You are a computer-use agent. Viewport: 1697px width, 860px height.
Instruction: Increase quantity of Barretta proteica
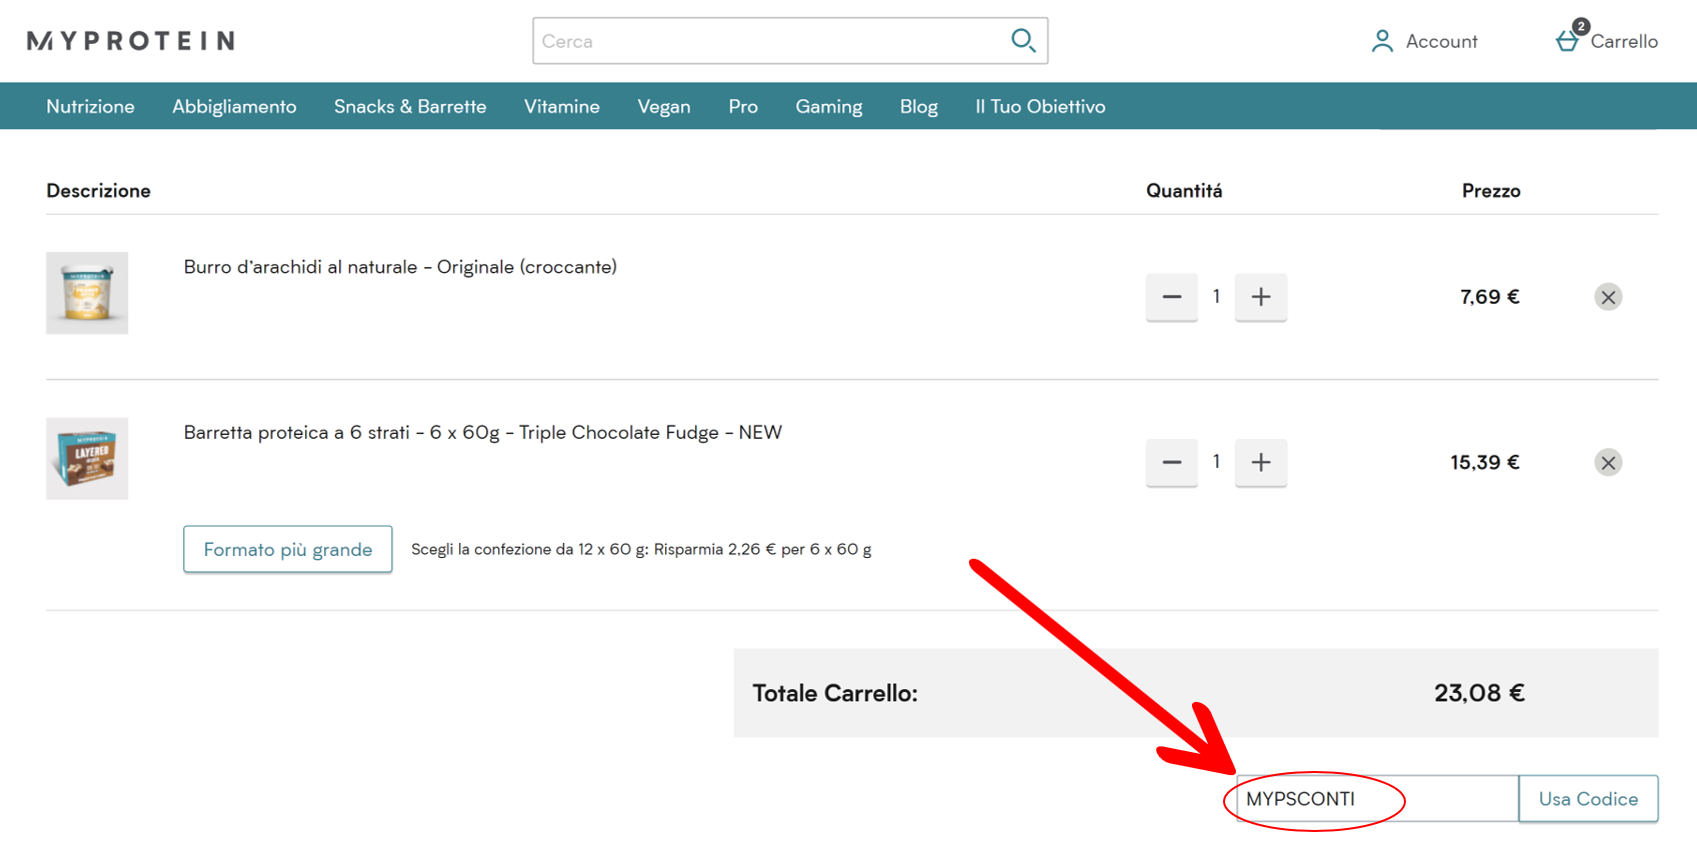[1260, 462]
